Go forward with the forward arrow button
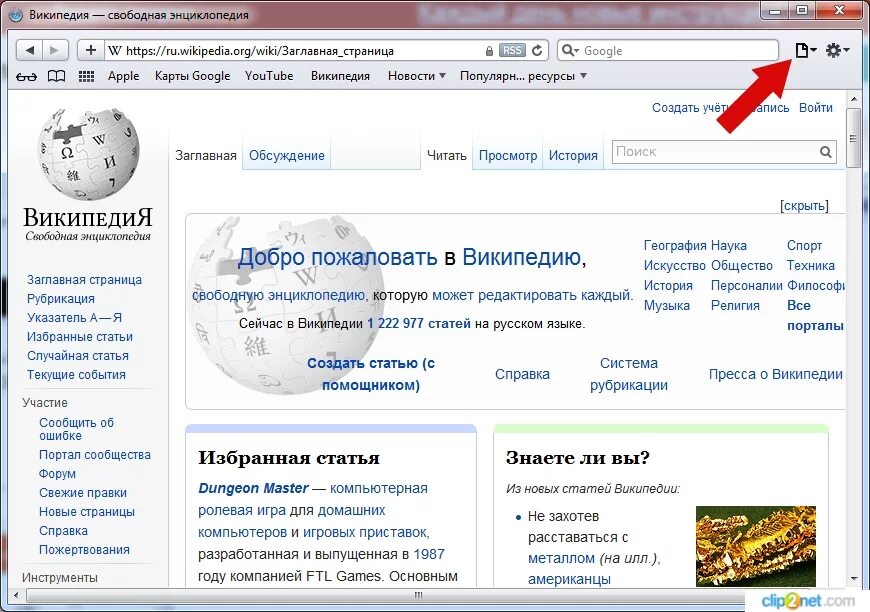The image size is (870, 612). pos(55,50)
